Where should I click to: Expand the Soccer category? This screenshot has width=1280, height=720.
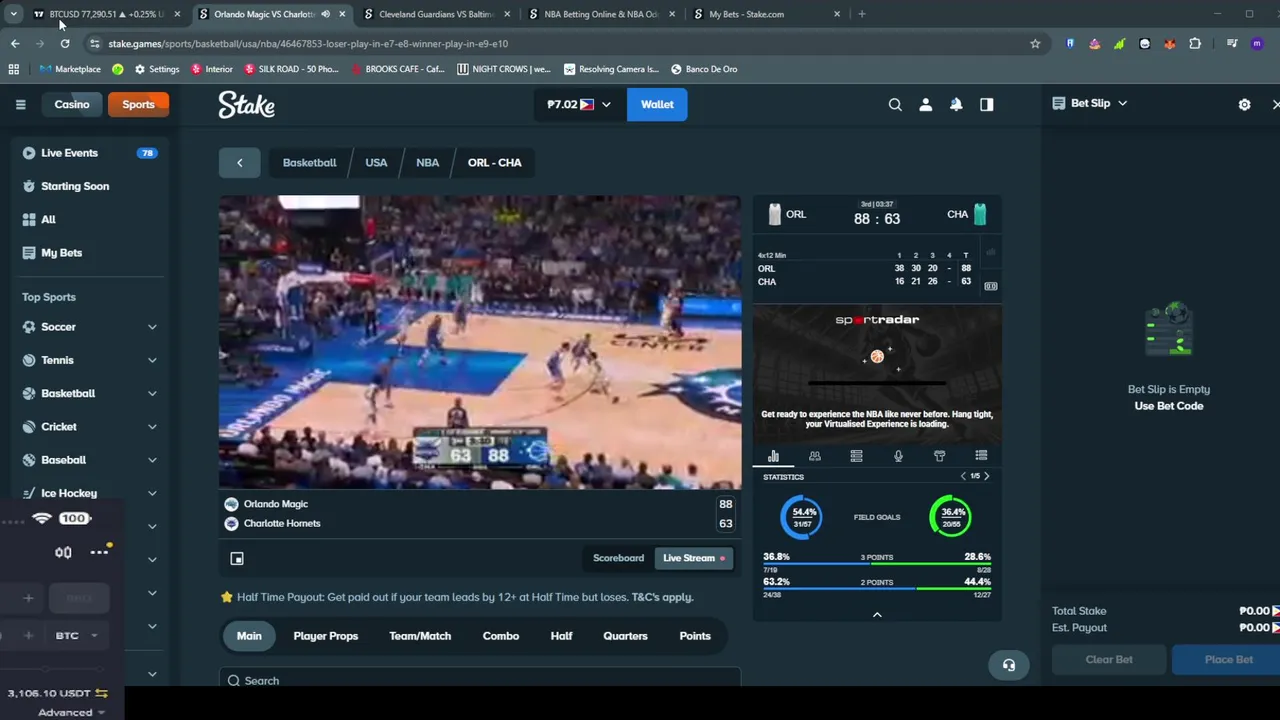[152, 327]
